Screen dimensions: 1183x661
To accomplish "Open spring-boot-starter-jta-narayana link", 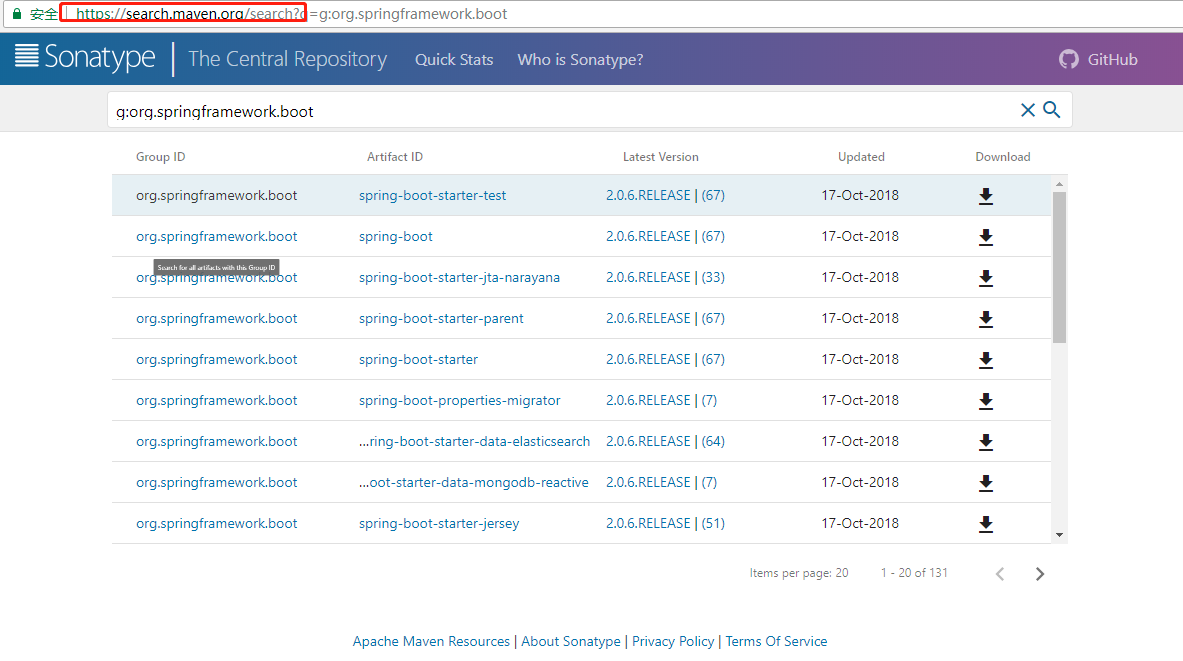I will 459,277.
